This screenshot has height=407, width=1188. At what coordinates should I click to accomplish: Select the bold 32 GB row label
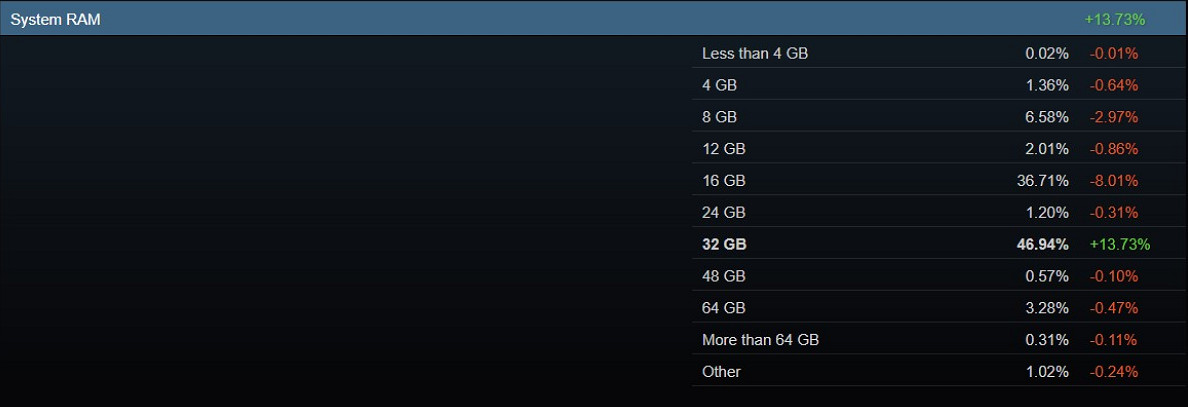(724, 244)
